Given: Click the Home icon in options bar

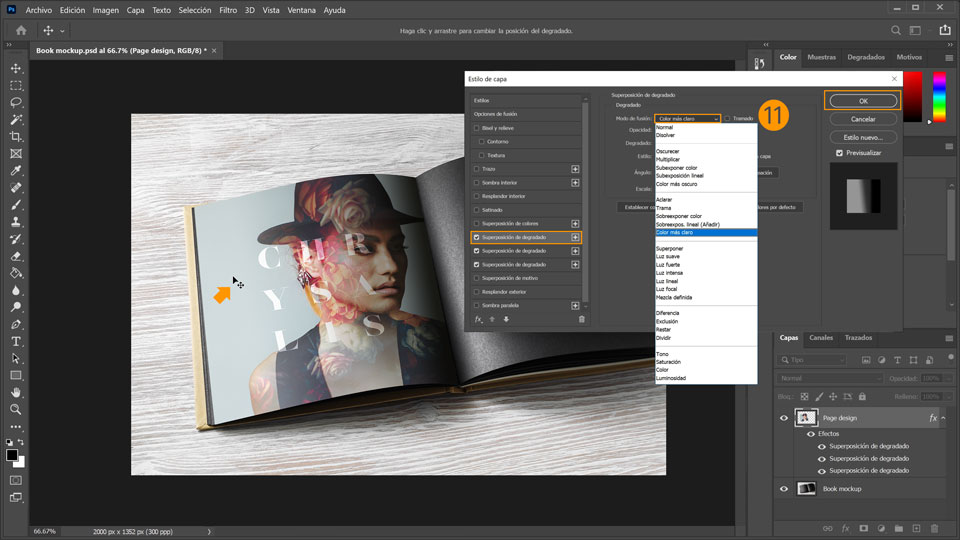Looking at the screenshot, I should [21, 30].
